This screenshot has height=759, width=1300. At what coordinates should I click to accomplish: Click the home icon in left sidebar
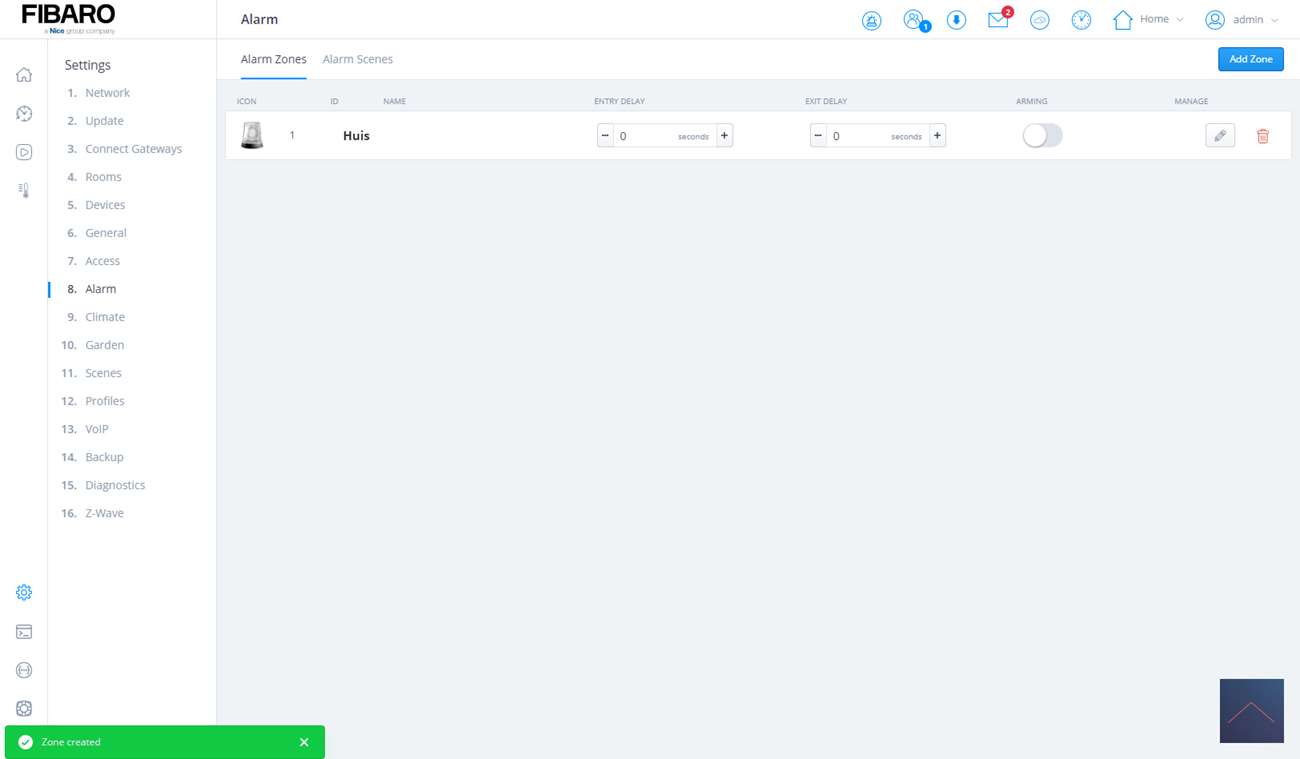tap(24, 75)
